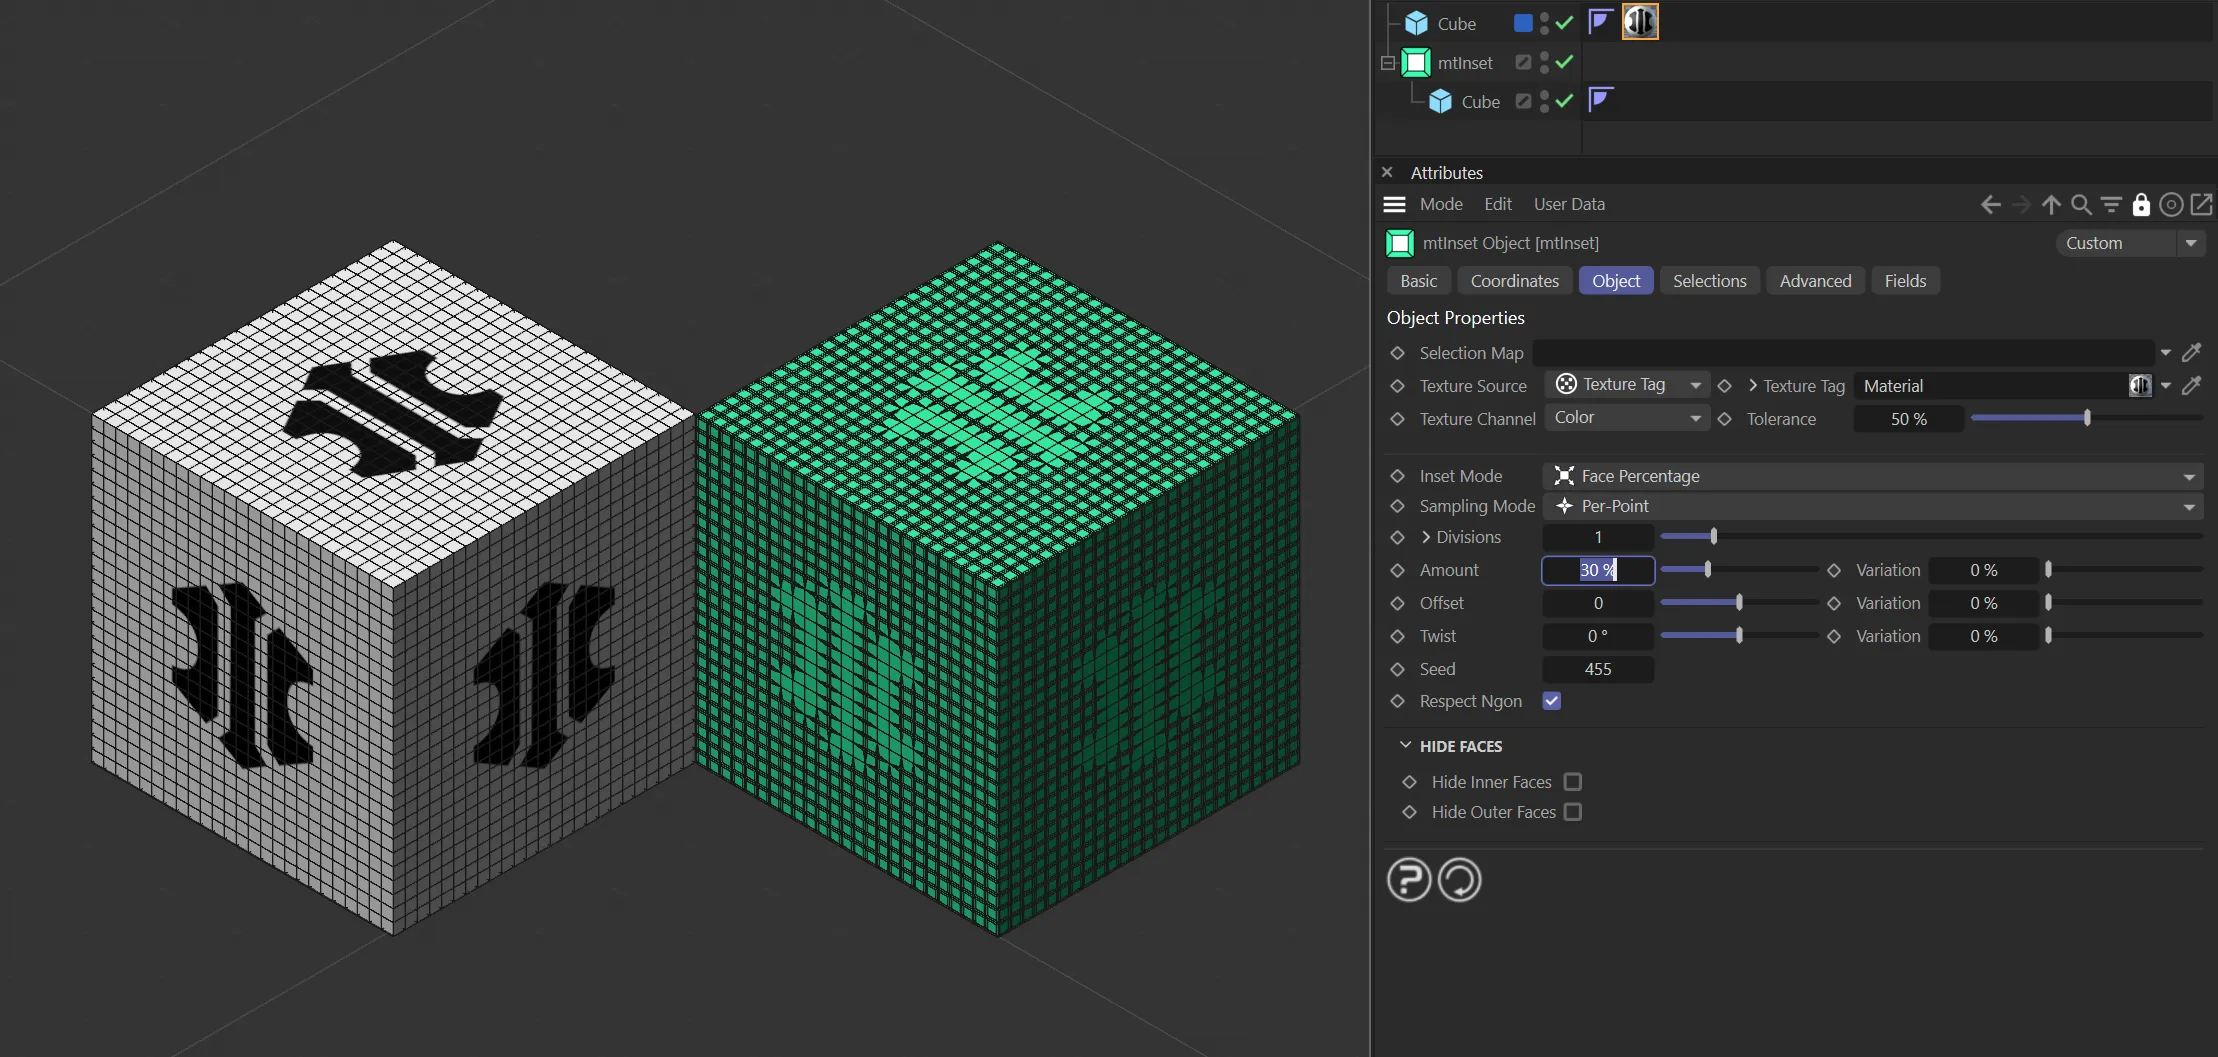Open the Fields tab

[x=1904, y=281]
